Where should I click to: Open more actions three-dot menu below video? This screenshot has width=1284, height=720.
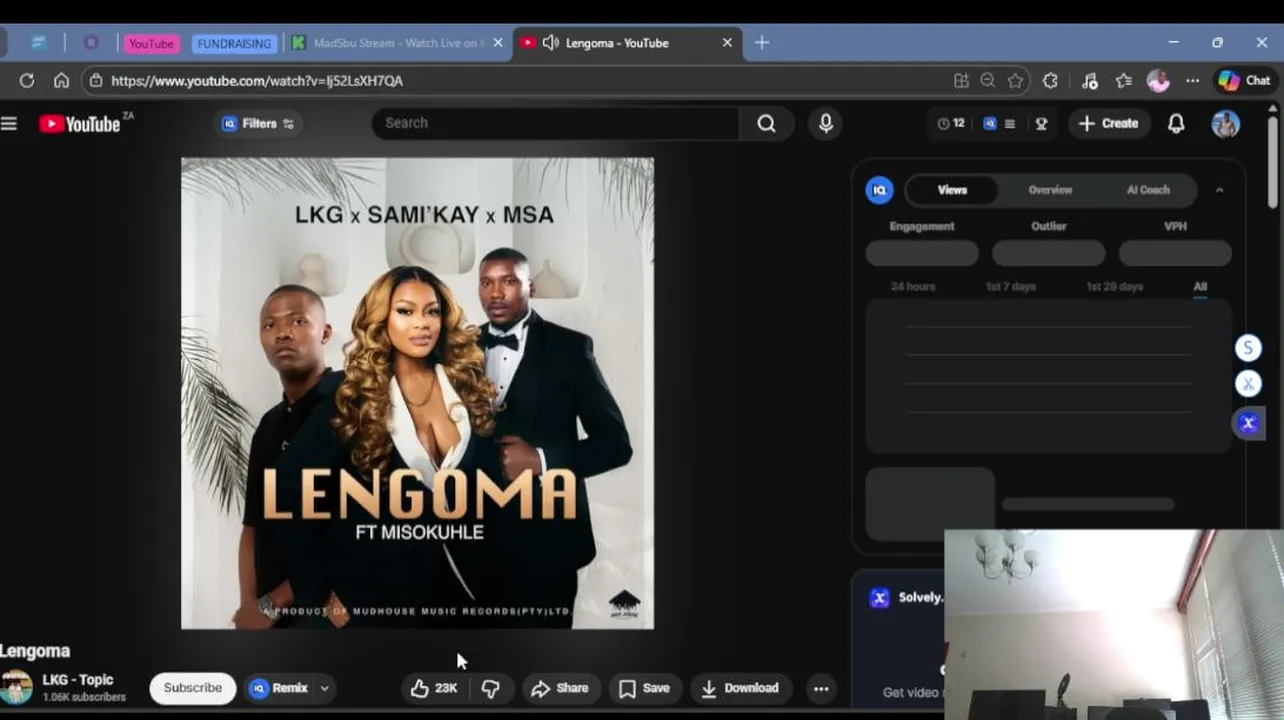[821, 688]
